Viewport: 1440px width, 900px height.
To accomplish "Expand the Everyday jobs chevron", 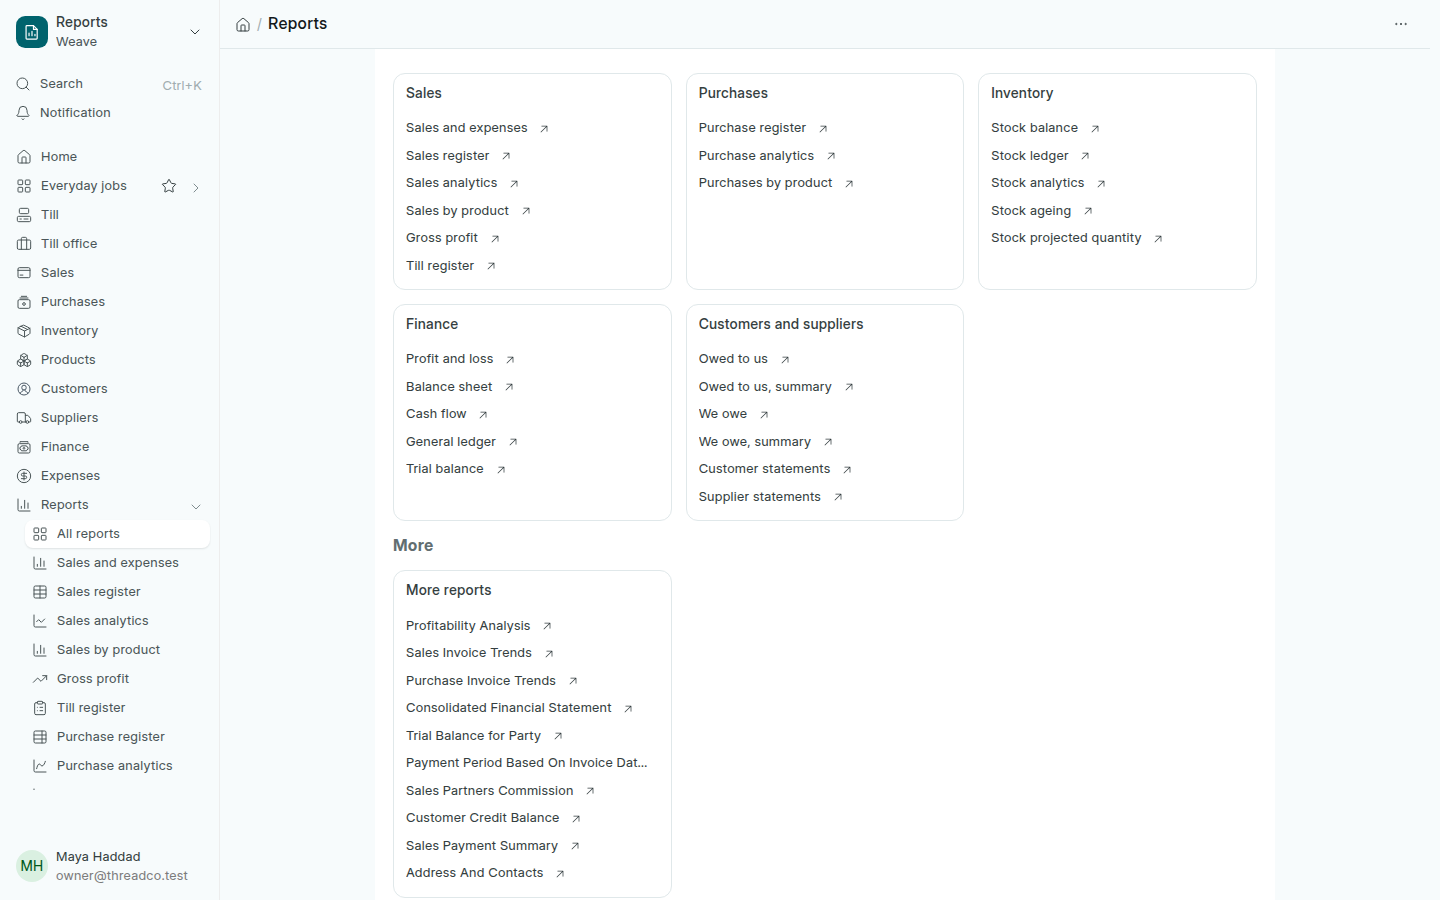I will pyautogui.click(x=196, y=187).
